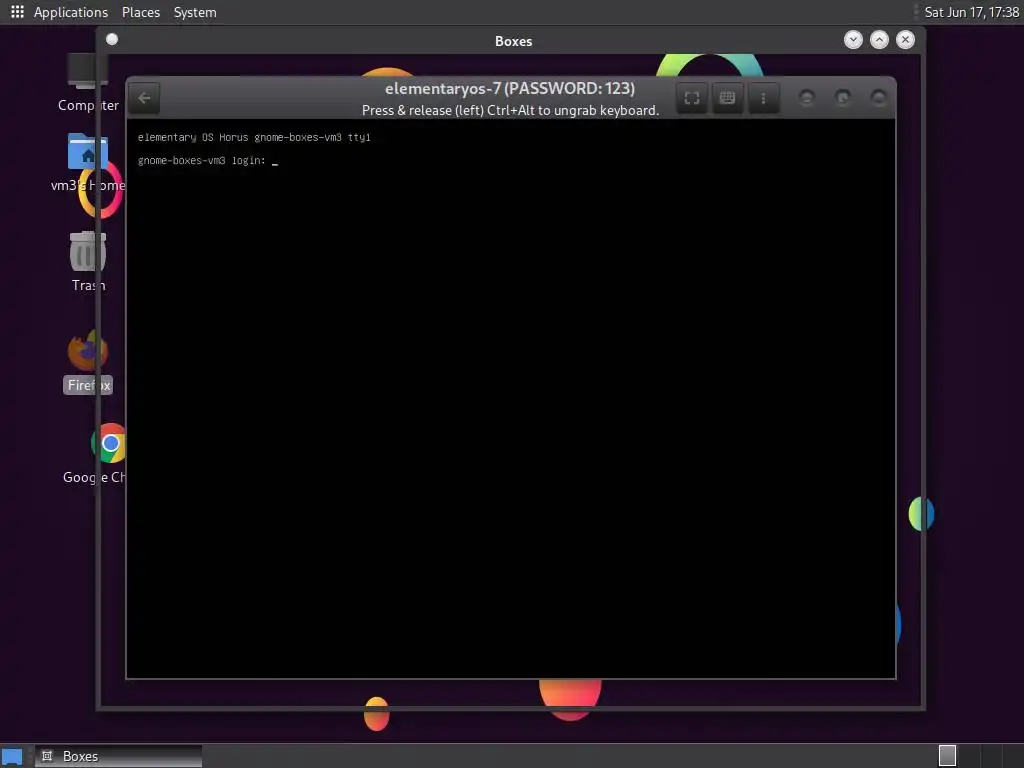Maximize the outer Boxes window
The height and width of the screenshot is (768, 1024).
point(879,40)
